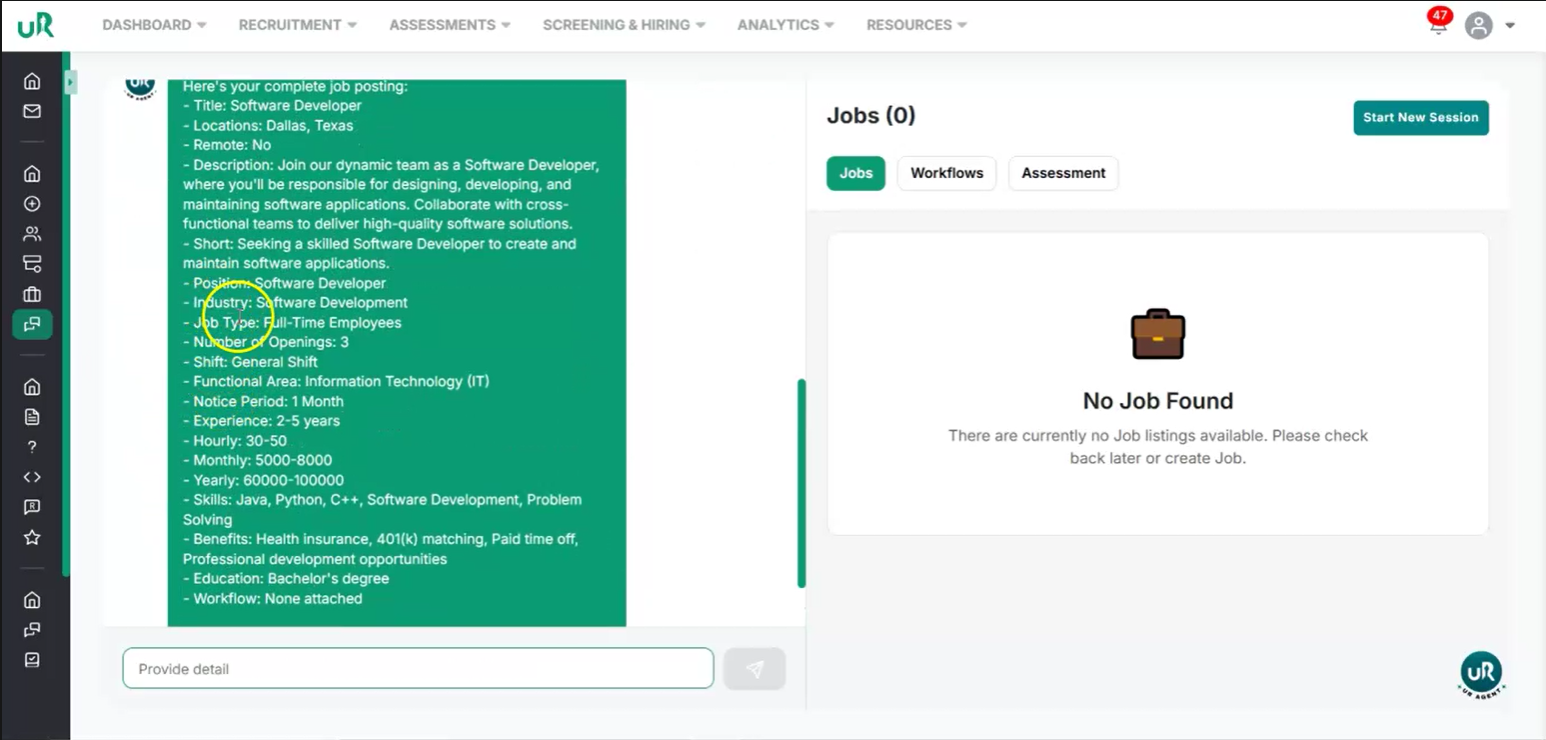Open the people/users icon in sidebar
Image resolution: width=1546 pixels, height=740 pixels.
32,234
